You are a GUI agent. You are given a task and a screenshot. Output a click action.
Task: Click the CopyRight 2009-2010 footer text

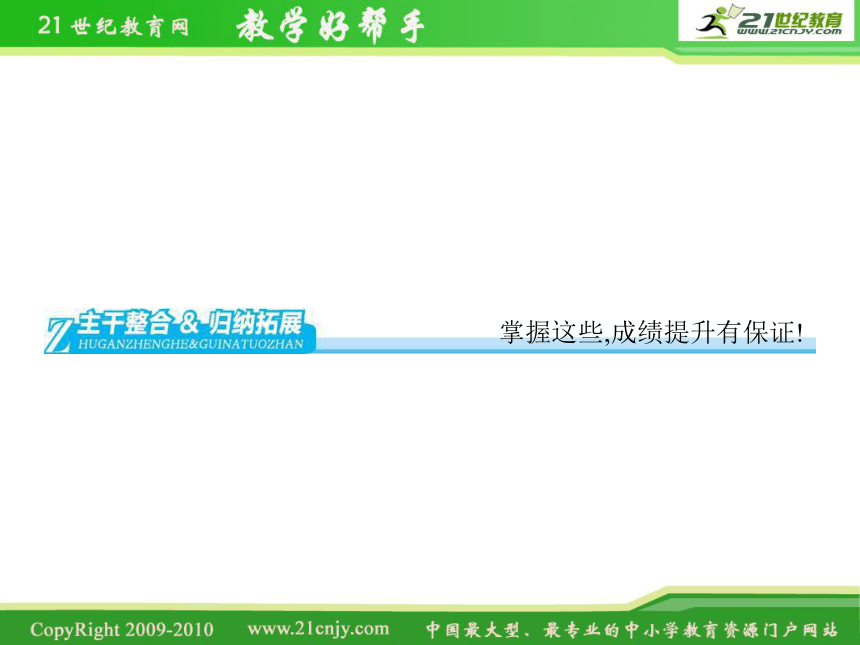pos(122,629)
